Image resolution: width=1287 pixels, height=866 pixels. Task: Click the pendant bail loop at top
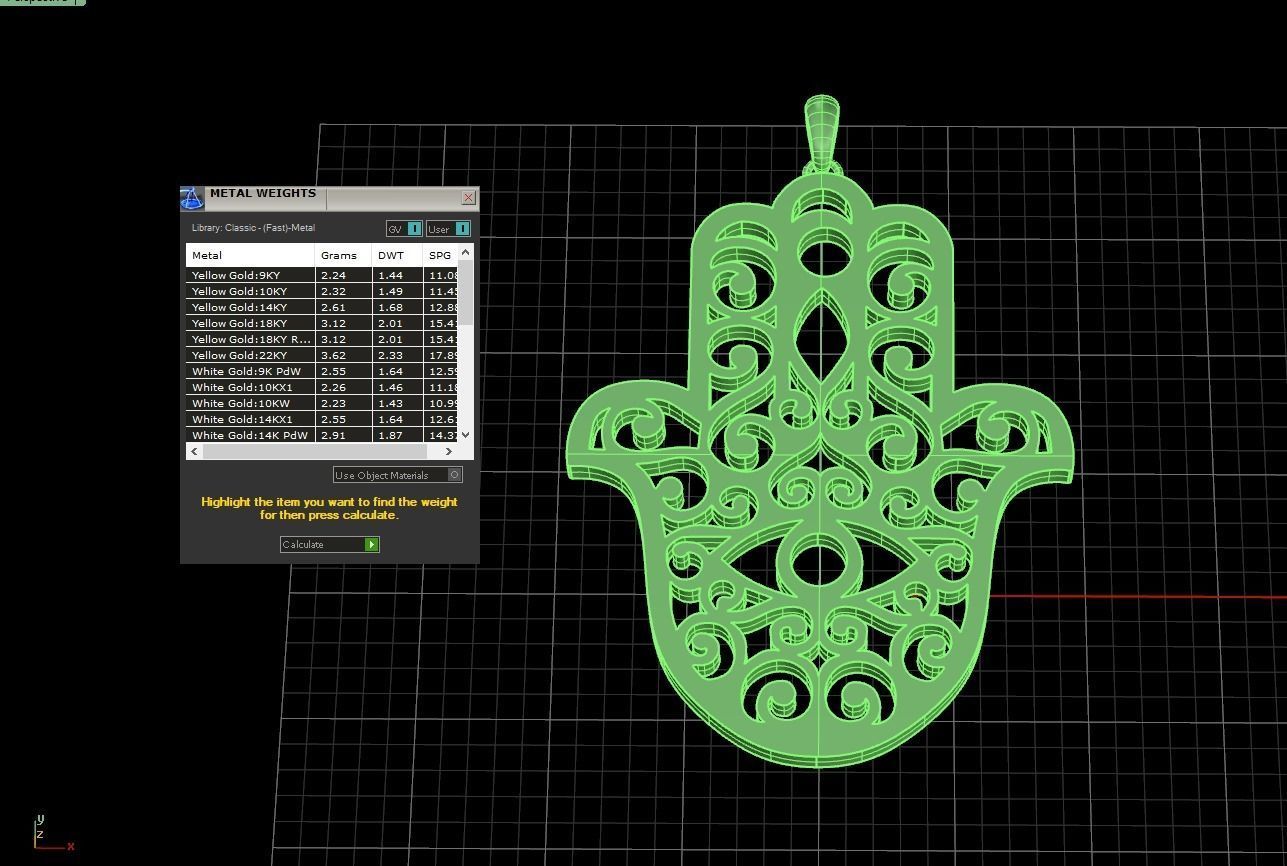coord(822,135)
